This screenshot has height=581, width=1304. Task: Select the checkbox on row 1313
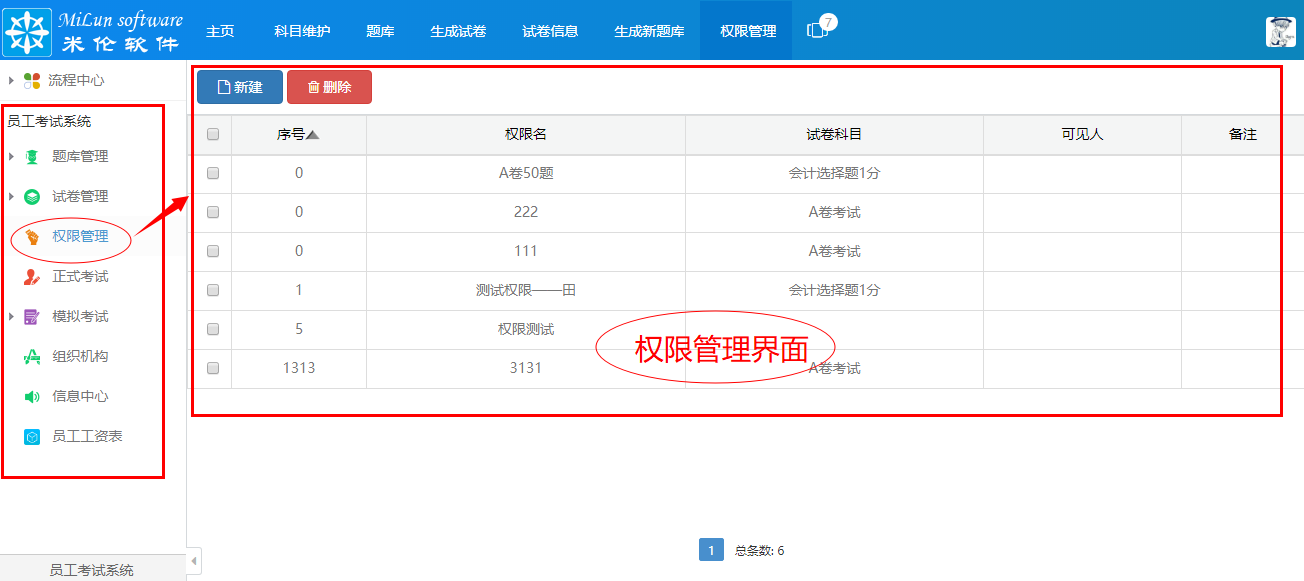coord(211,368)
